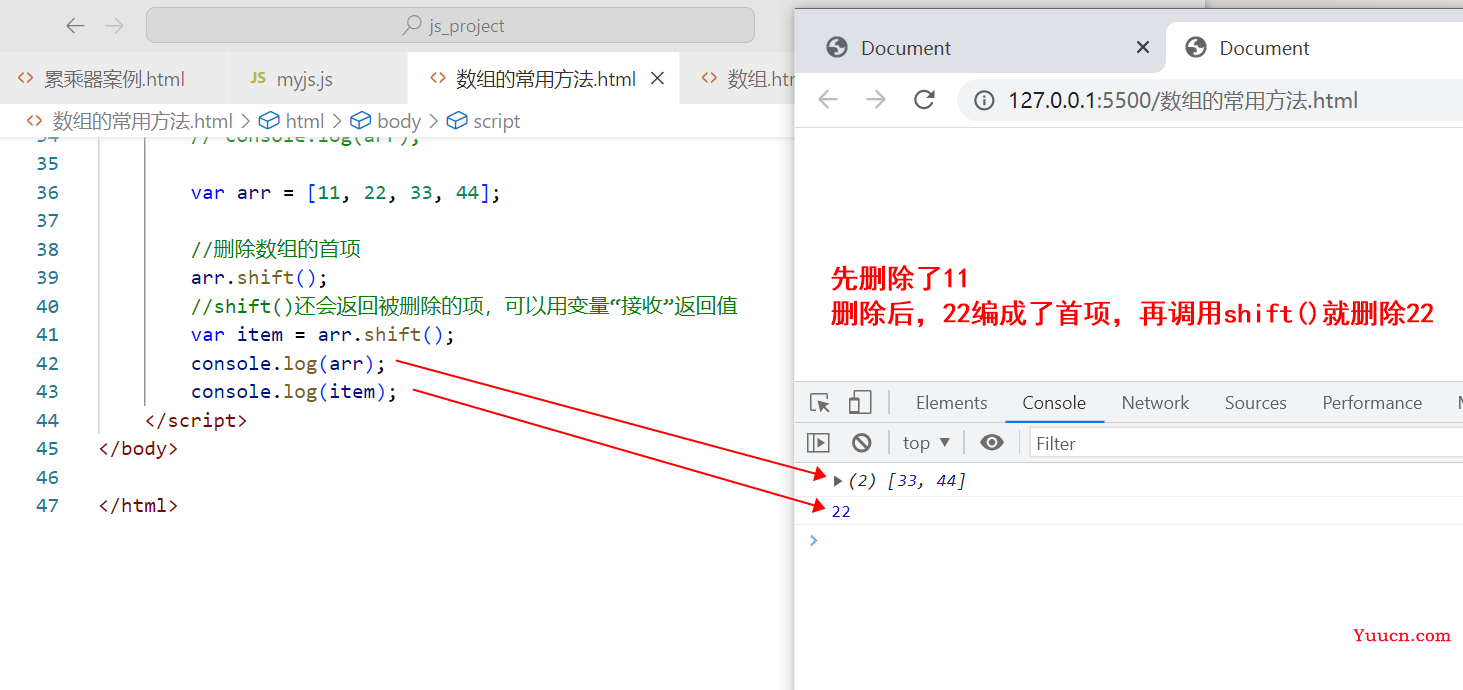Toggle DevTools device toolbar
The image size is (1463, 690).
coord(859,403)
